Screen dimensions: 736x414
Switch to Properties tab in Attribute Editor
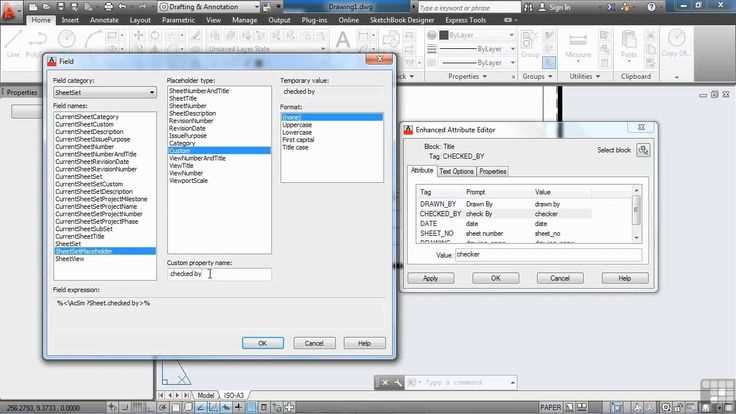tap(492, 171)
